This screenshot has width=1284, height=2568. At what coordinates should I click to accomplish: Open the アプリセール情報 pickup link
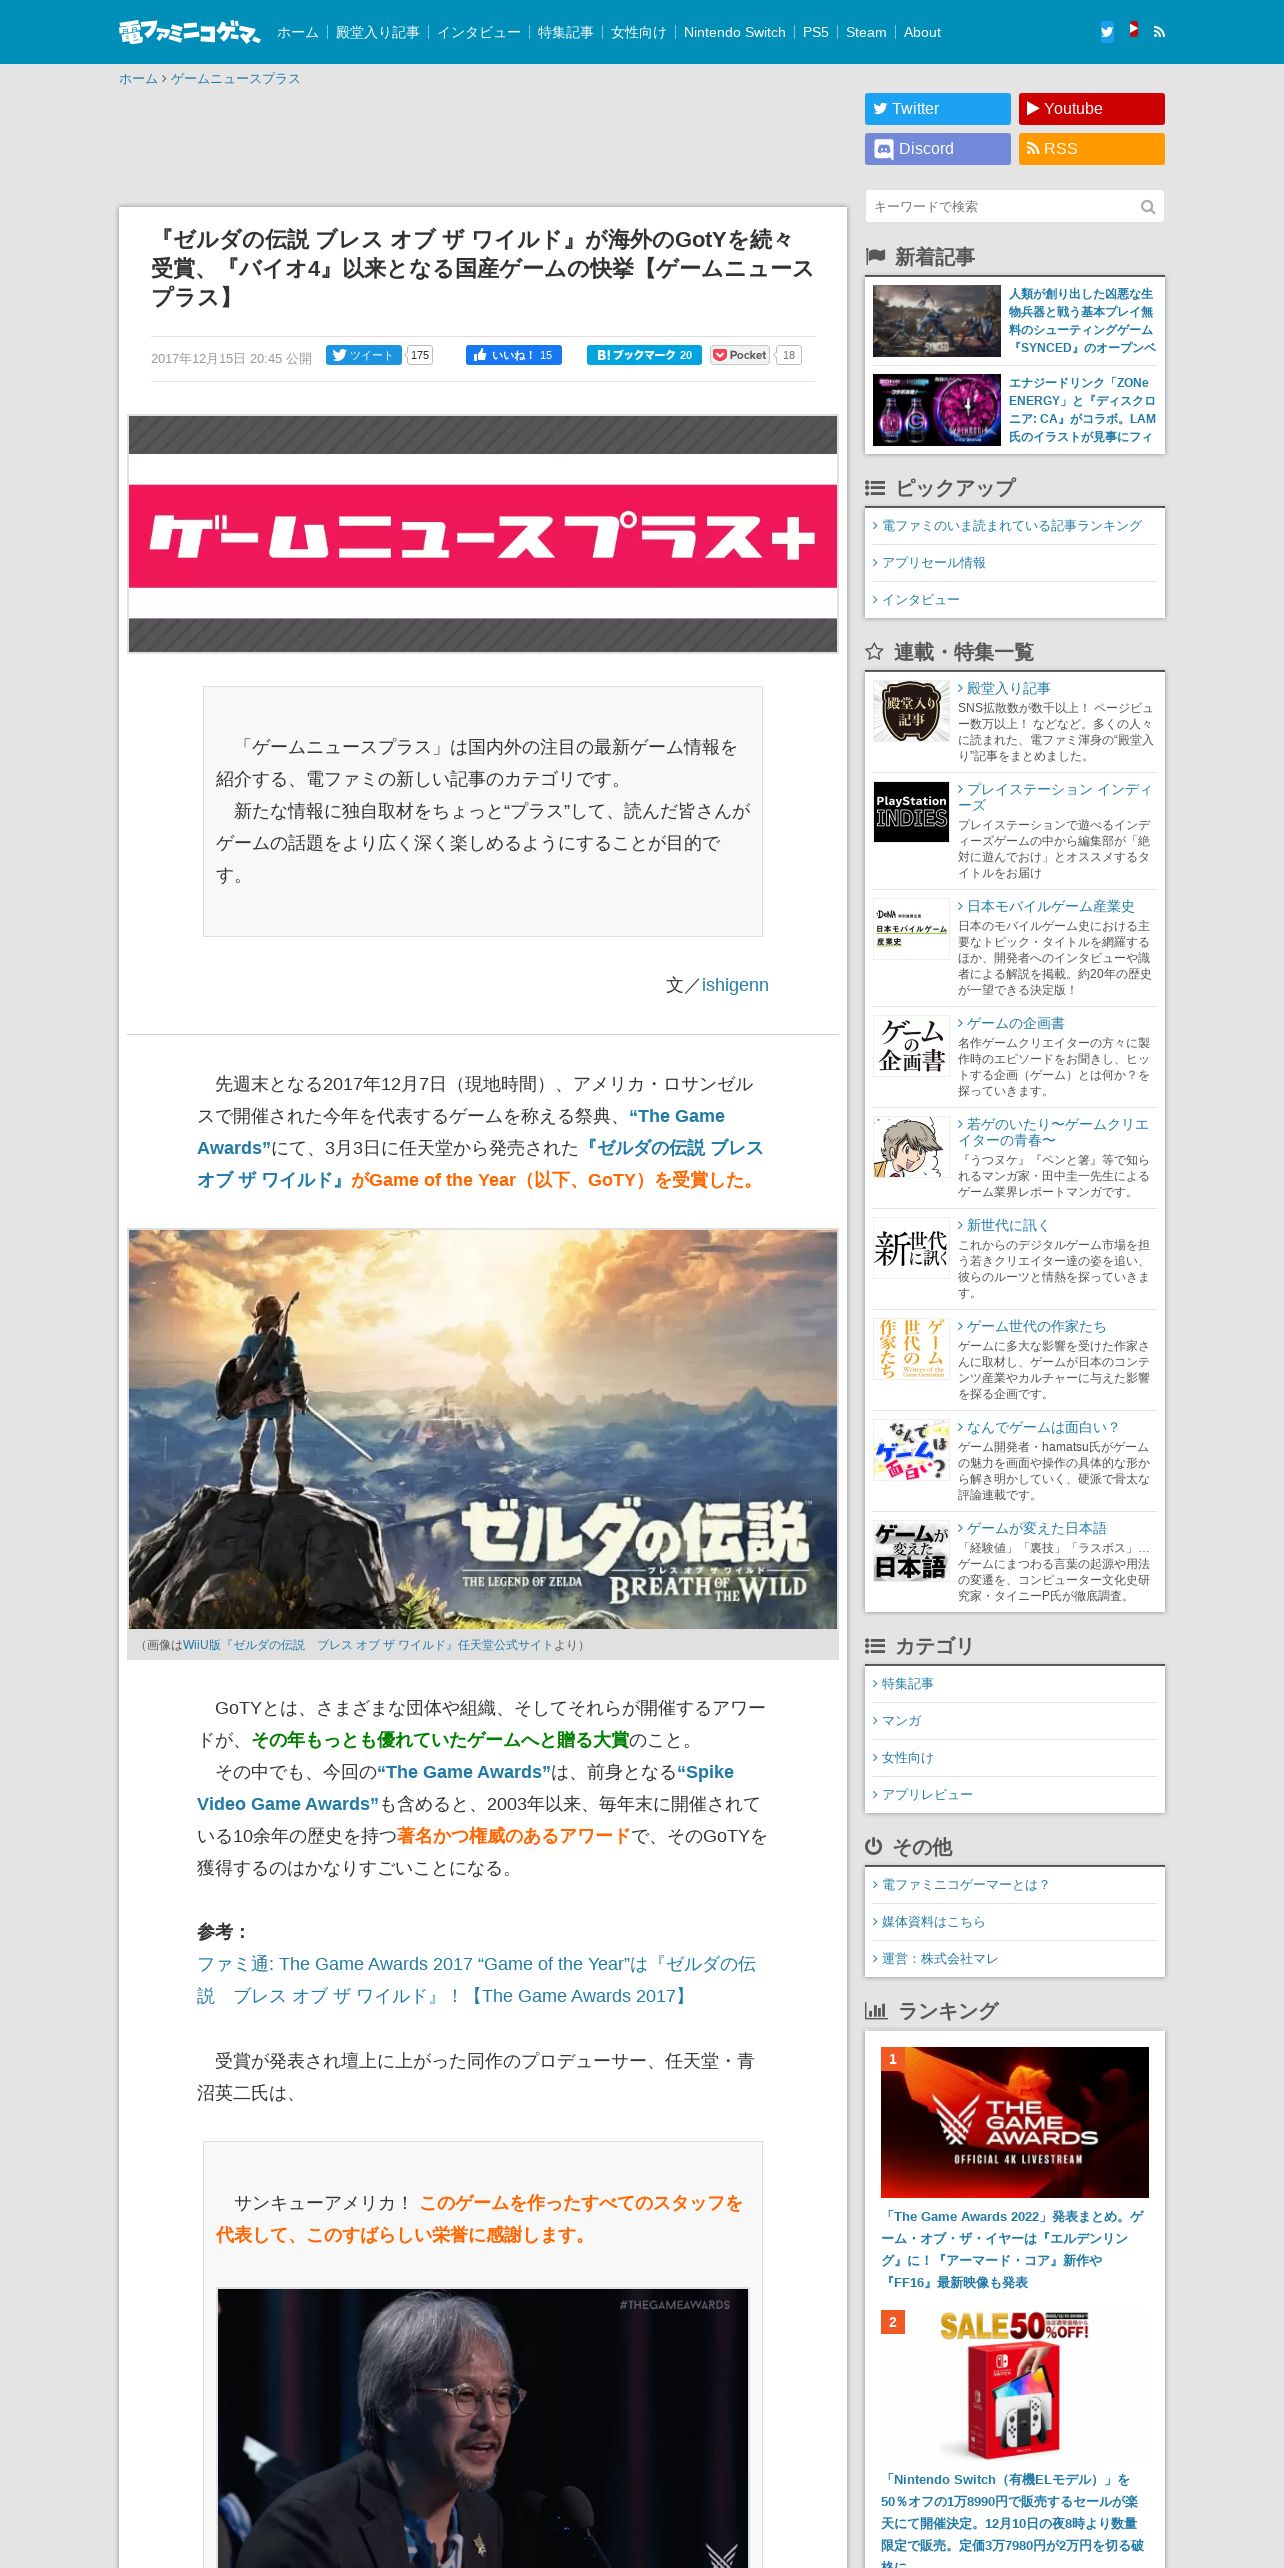click(x=933, y=563)
